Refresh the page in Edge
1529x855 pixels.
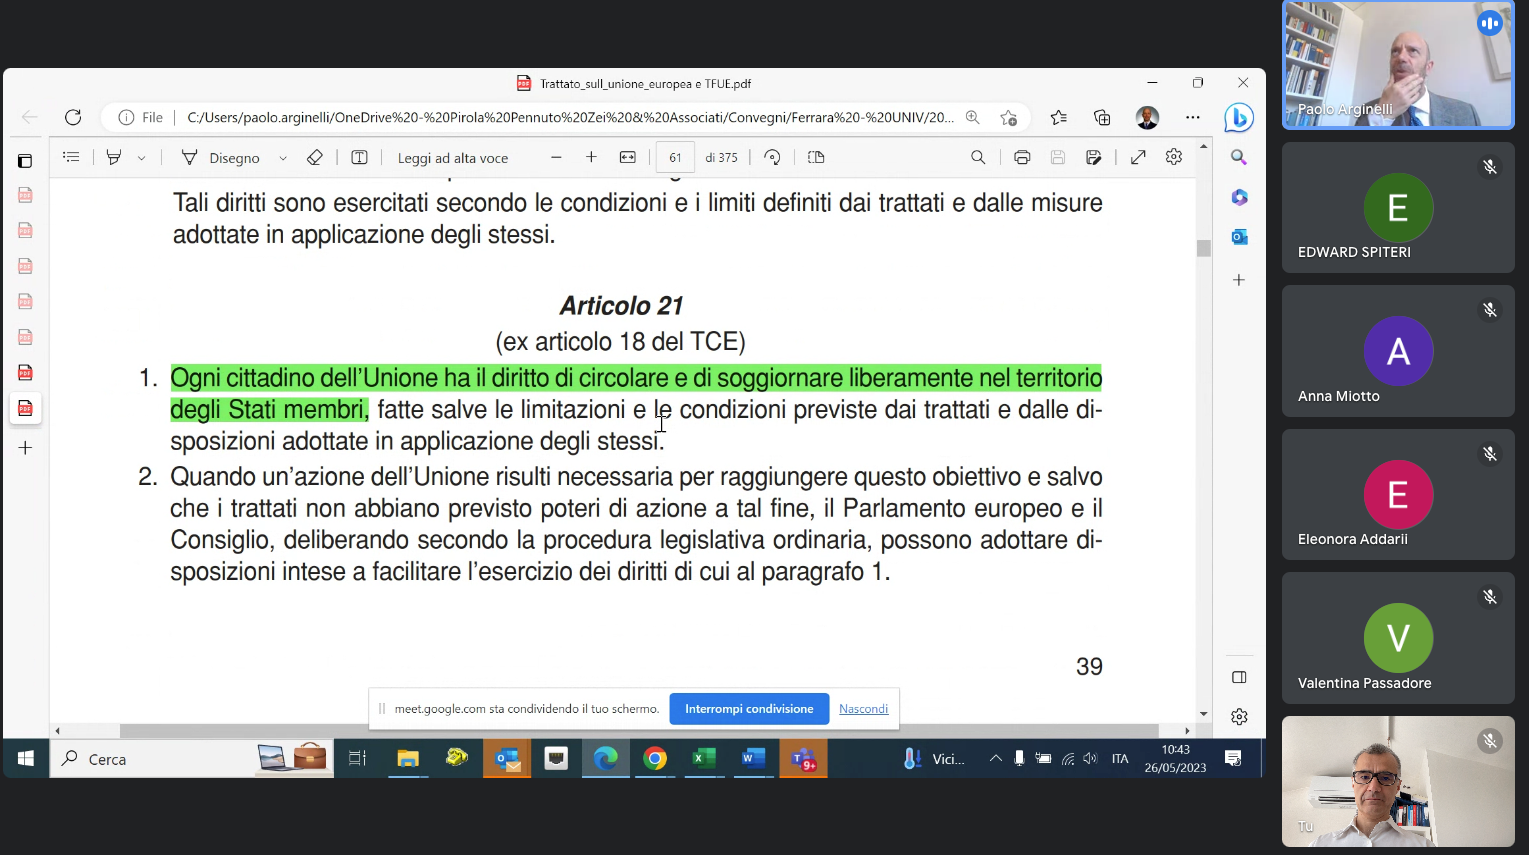tap(72, 117)
